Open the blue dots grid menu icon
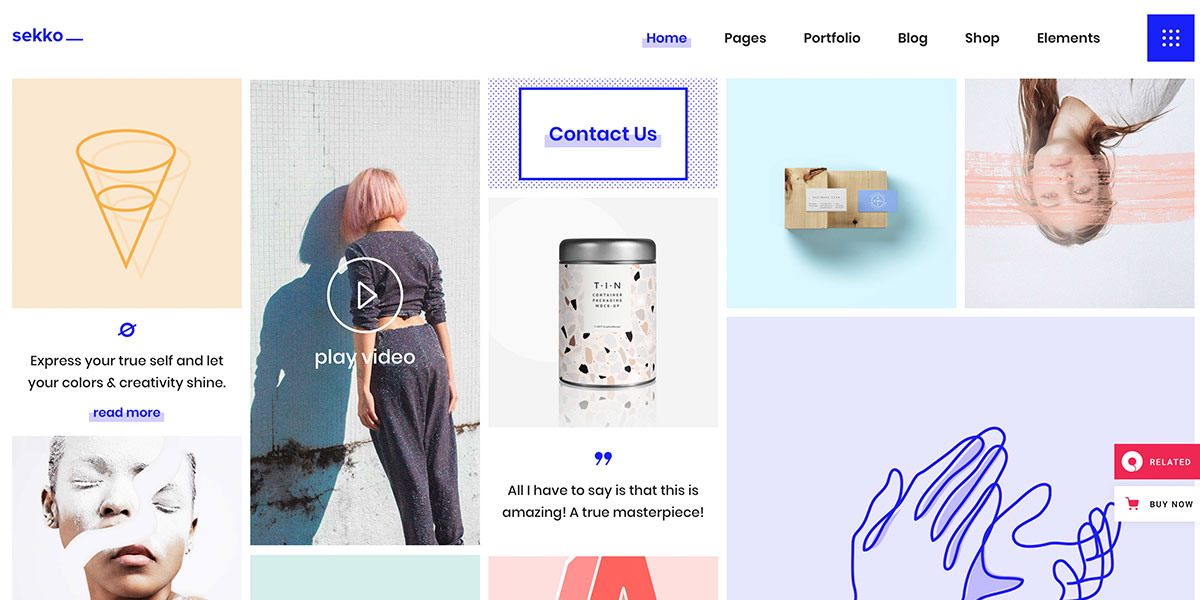 1171,38
